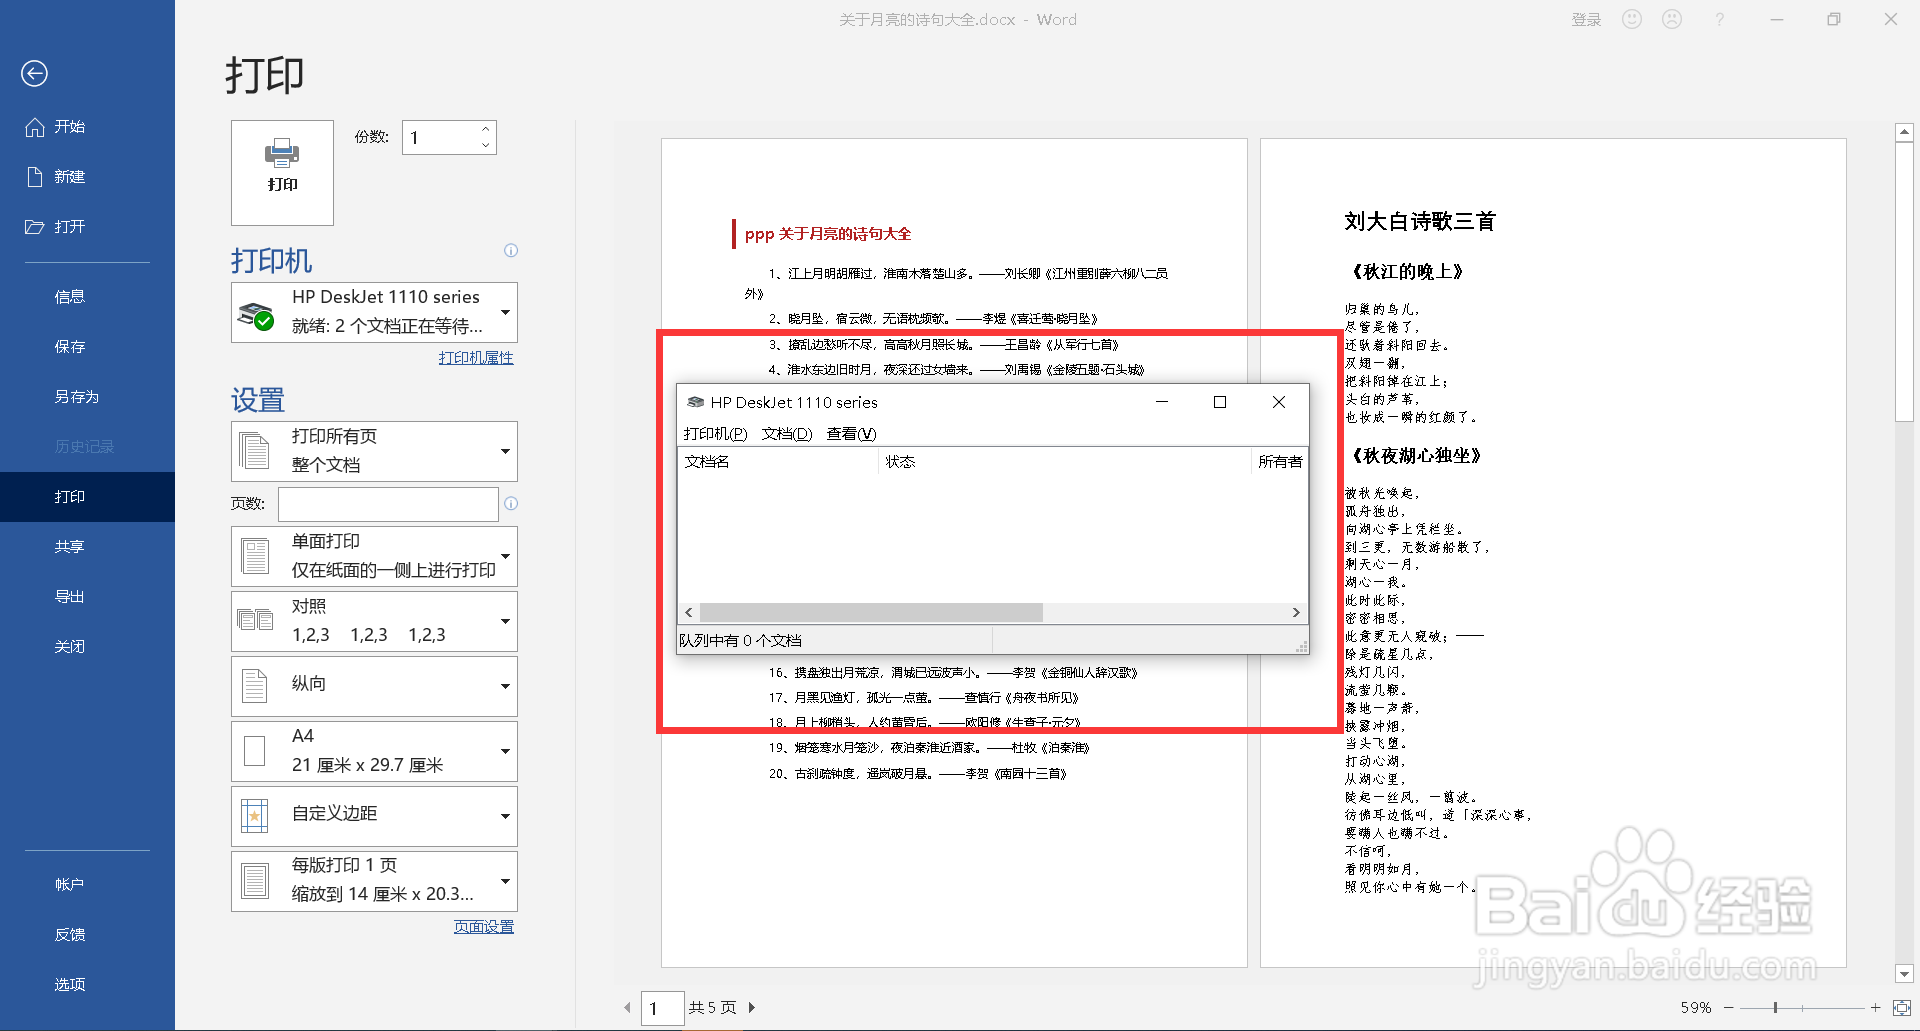Image resolution: width=1920 pixels, height=1031 pixels.
Task: Click the queue window left scroll arrow
Action: pos(689,612)
